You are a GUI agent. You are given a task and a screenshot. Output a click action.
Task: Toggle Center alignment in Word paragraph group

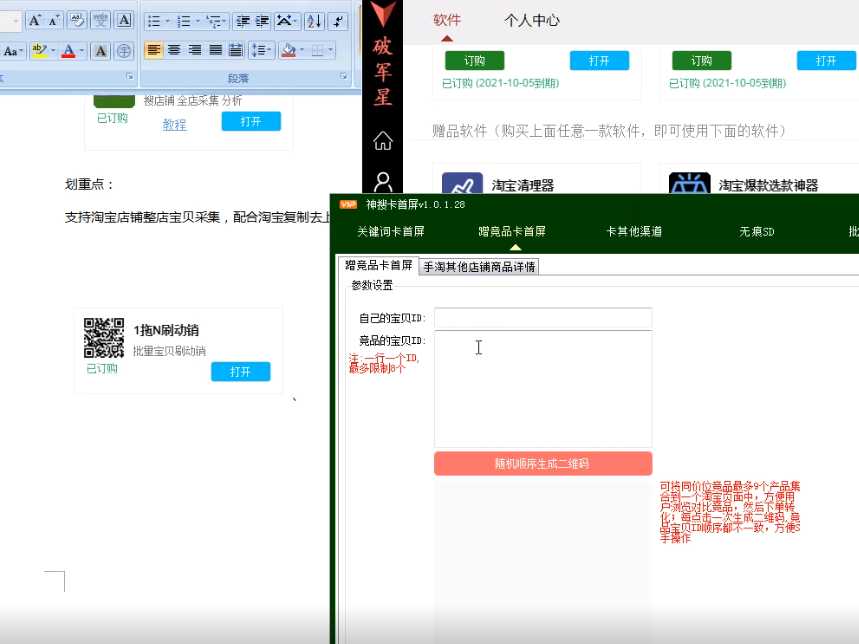(174, 50)
